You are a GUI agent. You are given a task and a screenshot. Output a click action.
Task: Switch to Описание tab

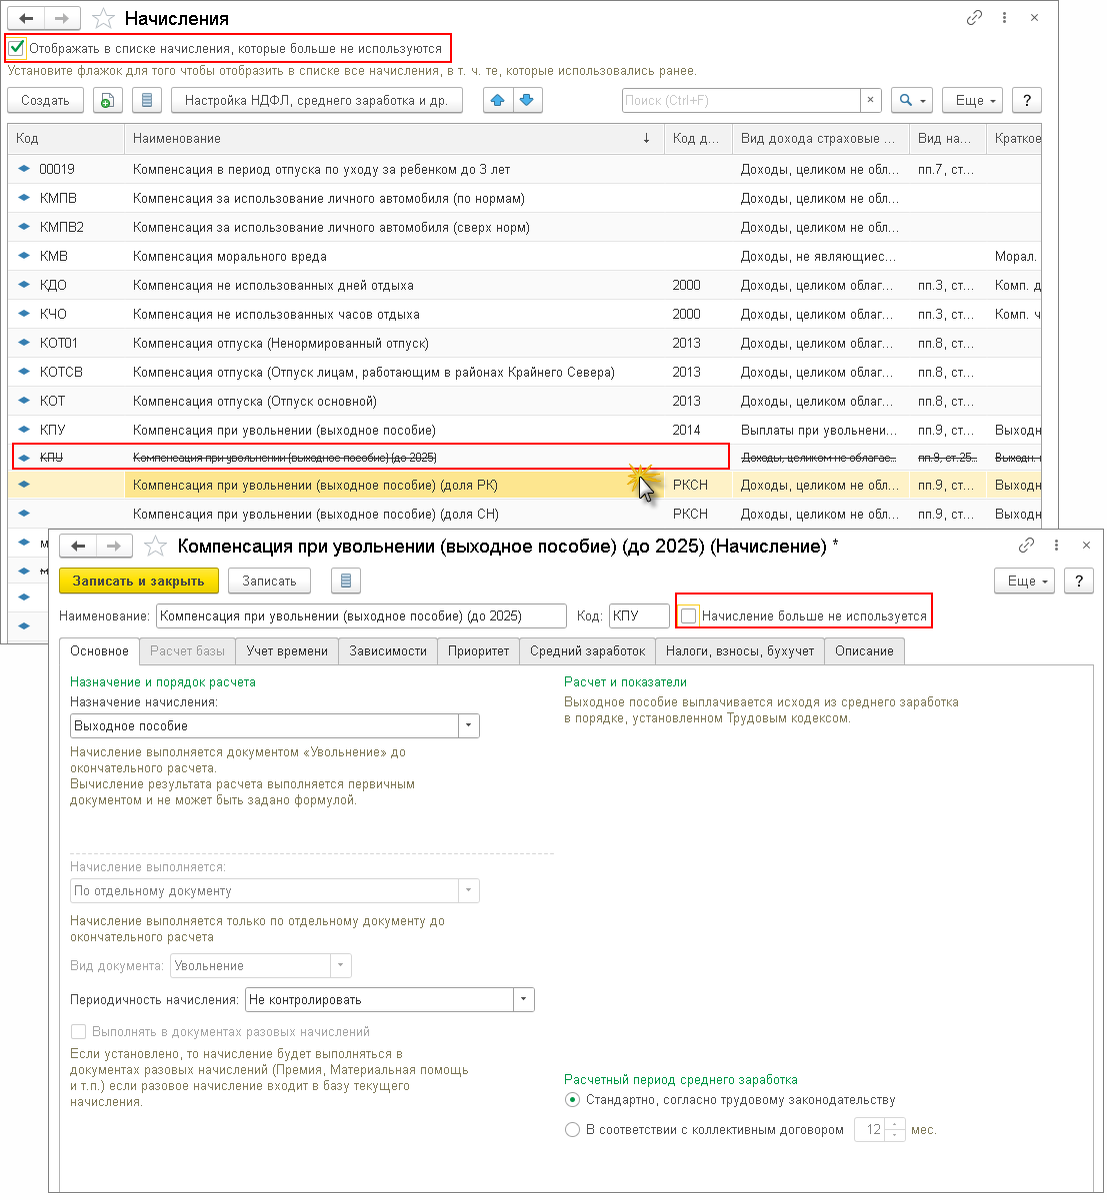click(864, 651)
